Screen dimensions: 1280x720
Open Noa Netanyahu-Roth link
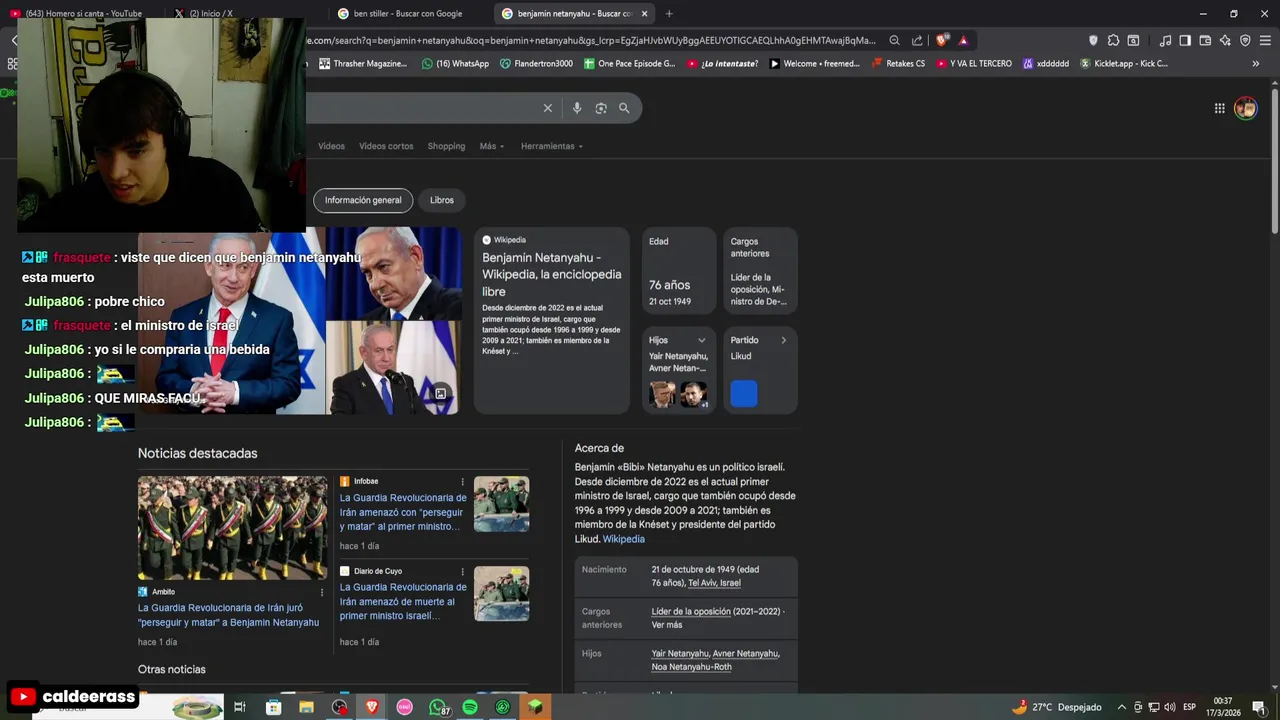(x=691, y=667)
